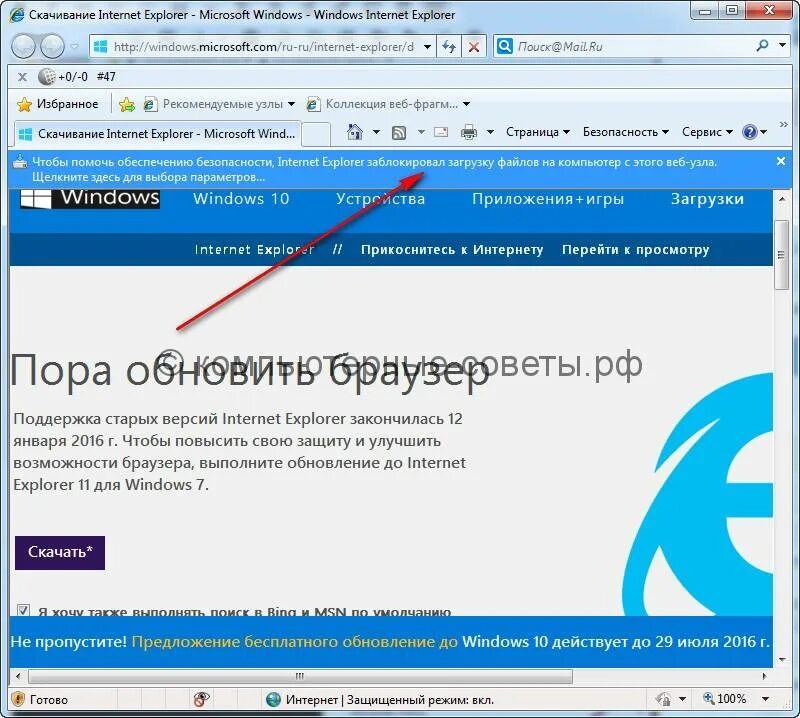Image resolution: width=800 pixels, height=718 pixels.
Task: Expand the Print options dropdown arrow
Action: 490,132
